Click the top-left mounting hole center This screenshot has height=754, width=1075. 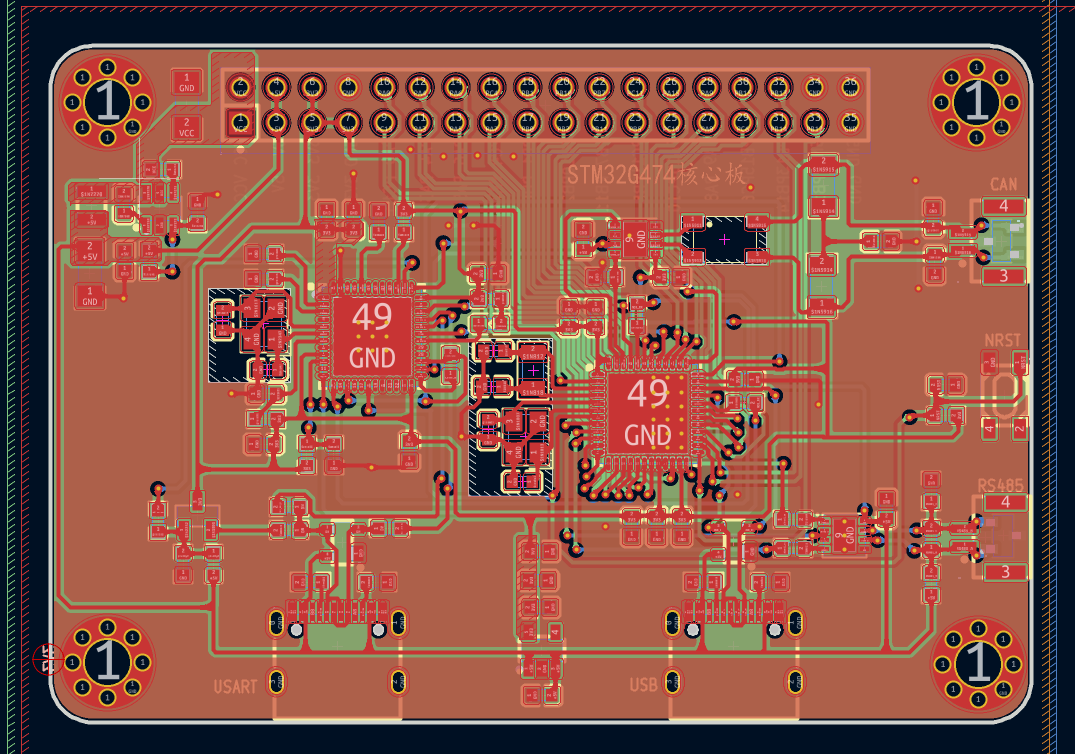coord(107,102)
